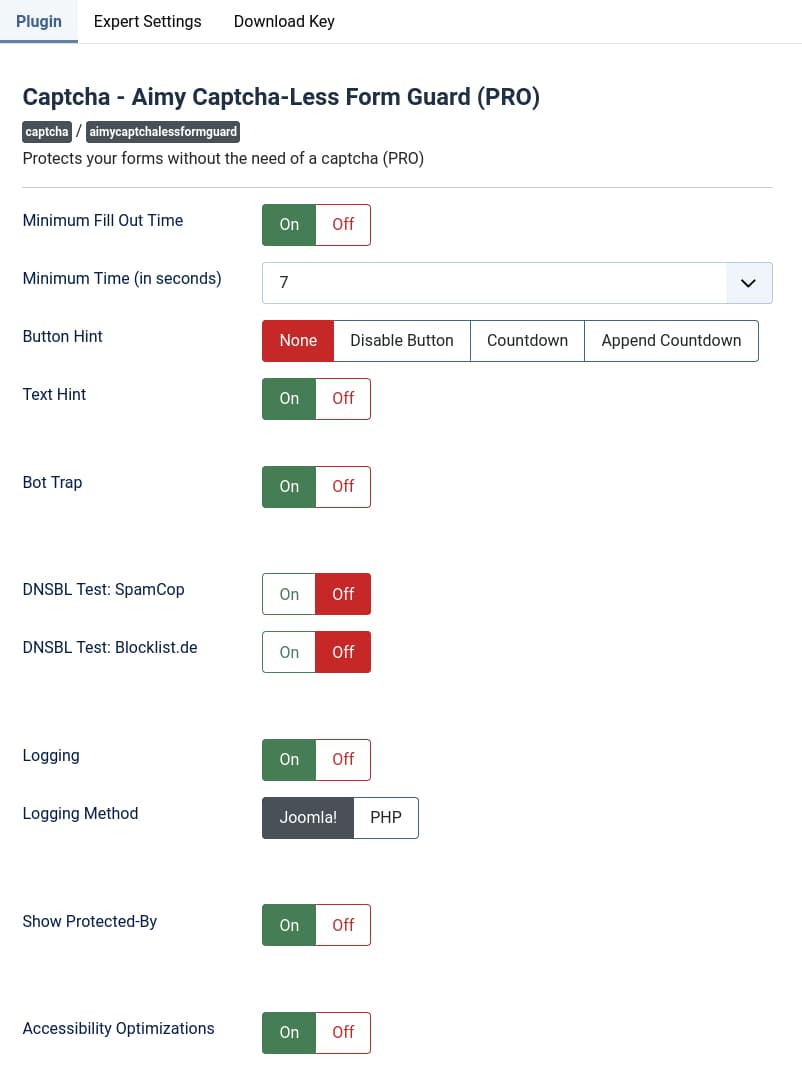The image size is (802, 1077).
Task: Click the aimycaptchalessformguard plugin badge
Action: [164, 132]
